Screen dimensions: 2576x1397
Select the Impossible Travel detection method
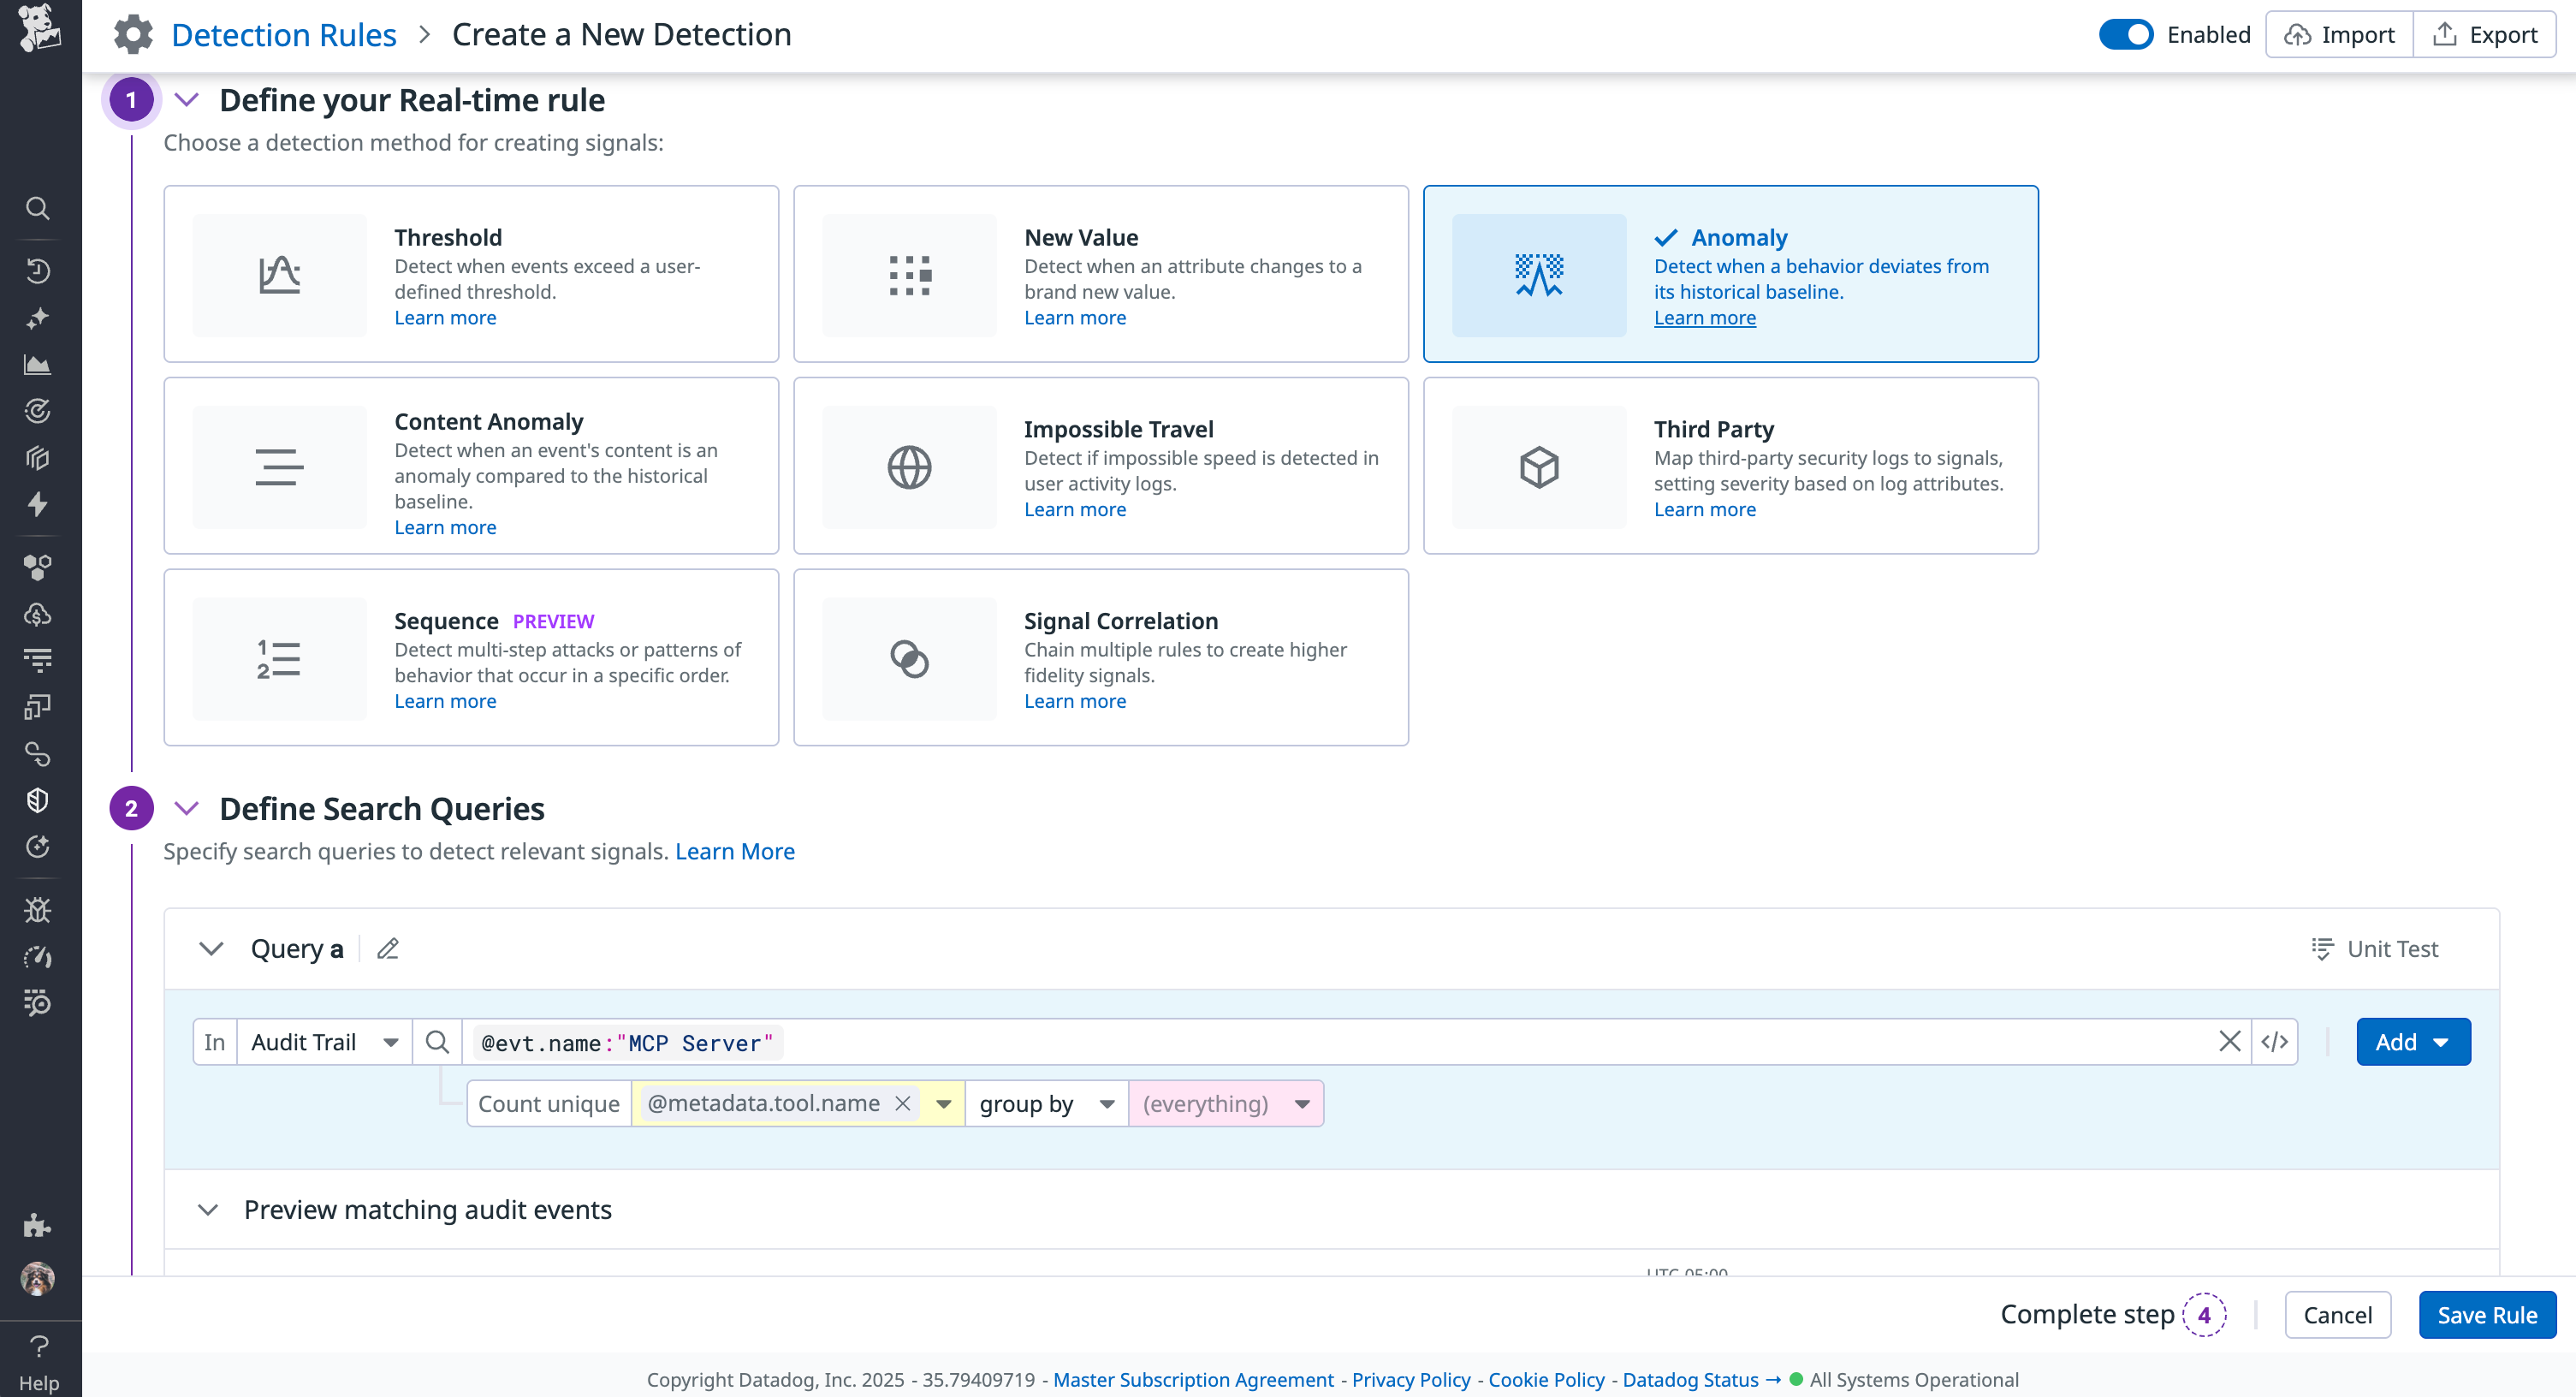pyautogui.click(x=1100, y=465)
